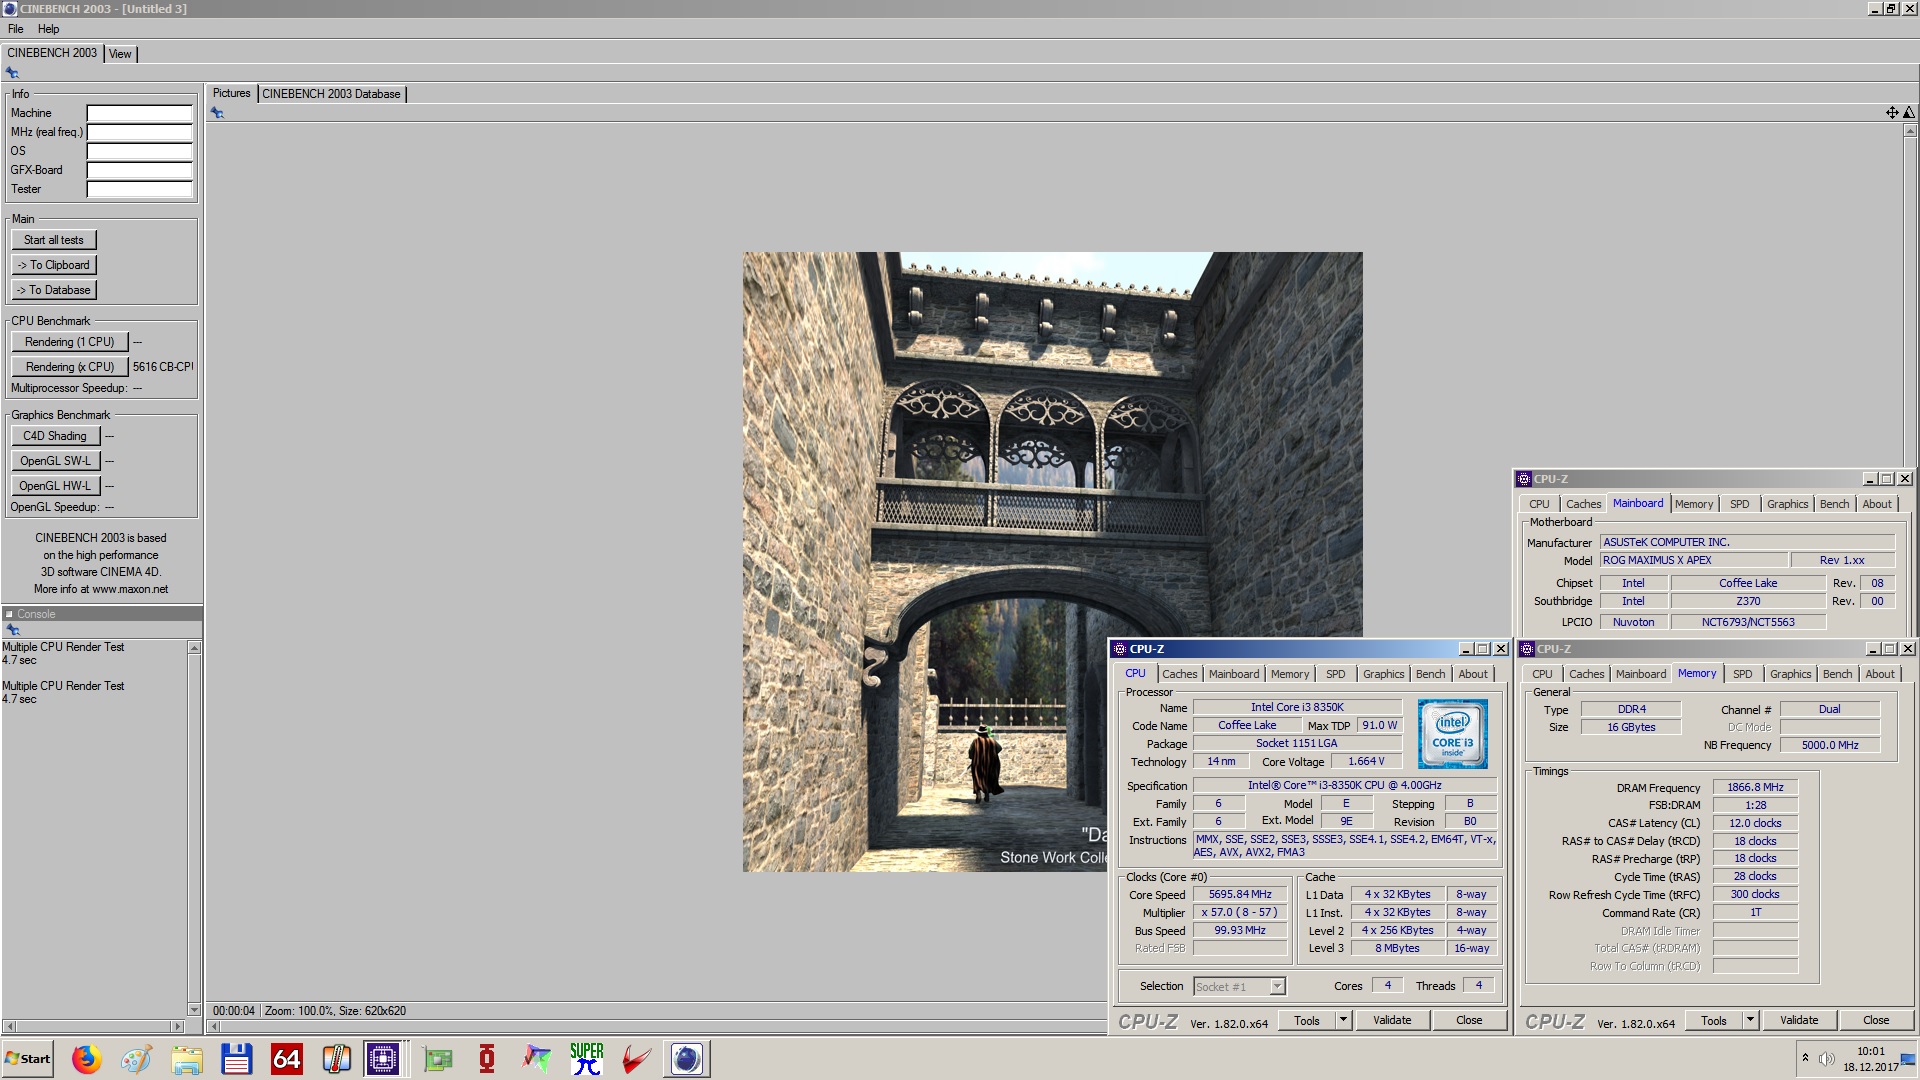Image resolution: width=1920 pixels, height=1080 pixels.
Task: Click the triangle icon at the picture view's top right
Action: coord(1909,113)
